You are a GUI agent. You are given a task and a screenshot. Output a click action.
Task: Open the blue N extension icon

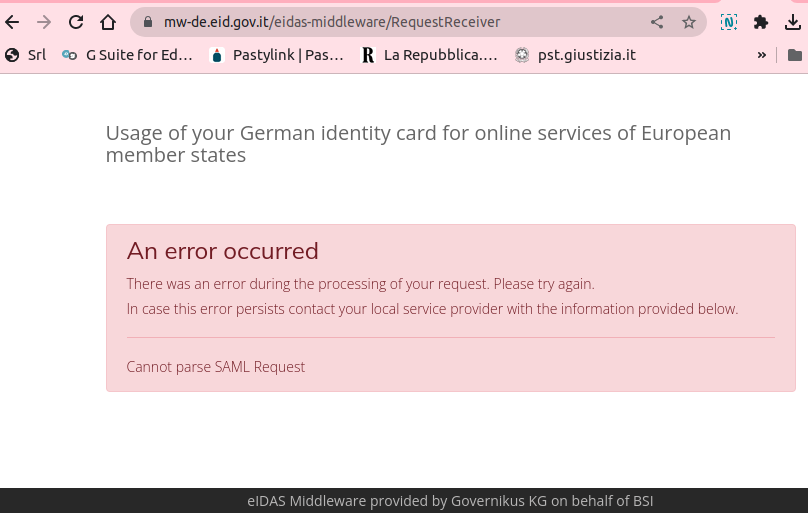coord(729,22)
